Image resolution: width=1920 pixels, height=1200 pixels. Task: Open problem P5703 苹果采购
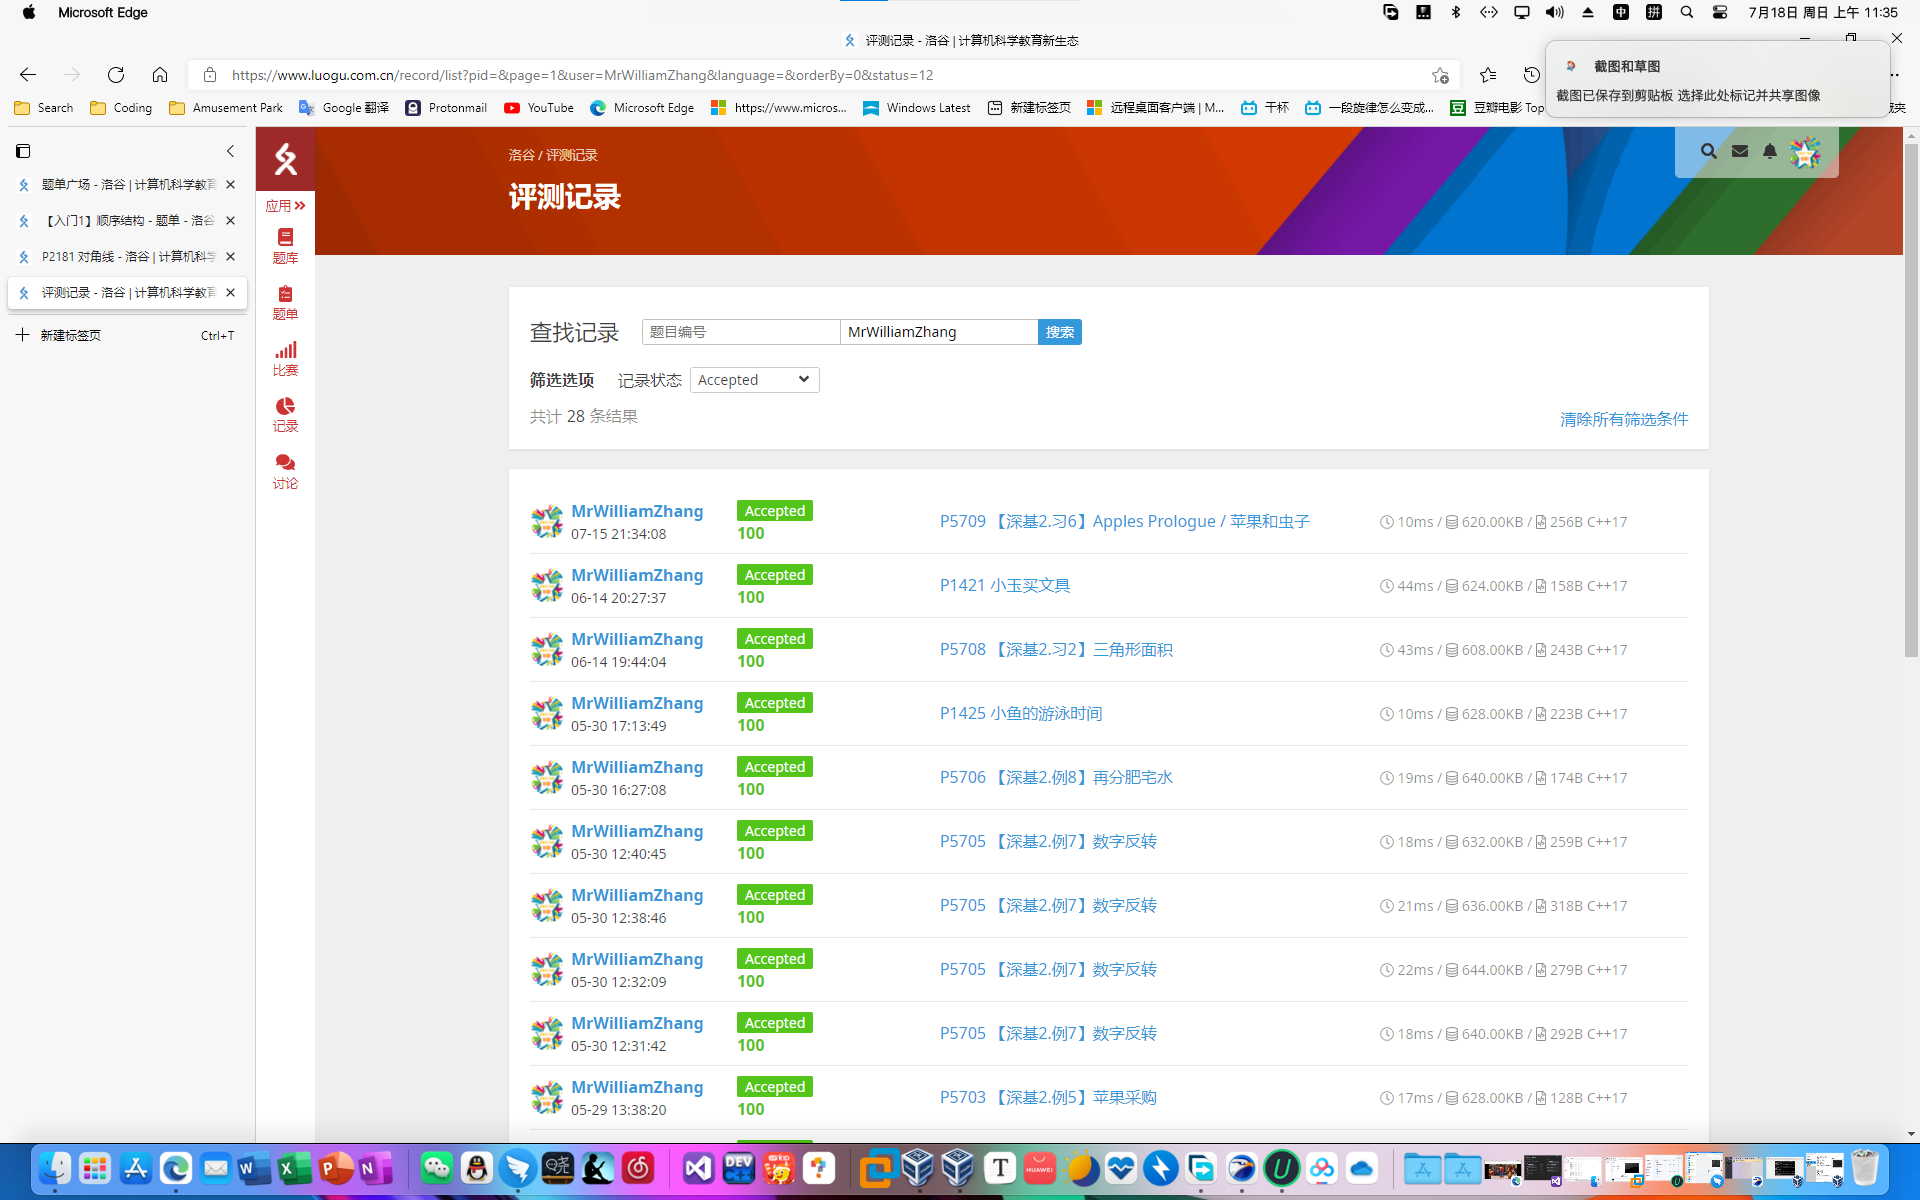pyautogui.click(x=1048, y=1097)
